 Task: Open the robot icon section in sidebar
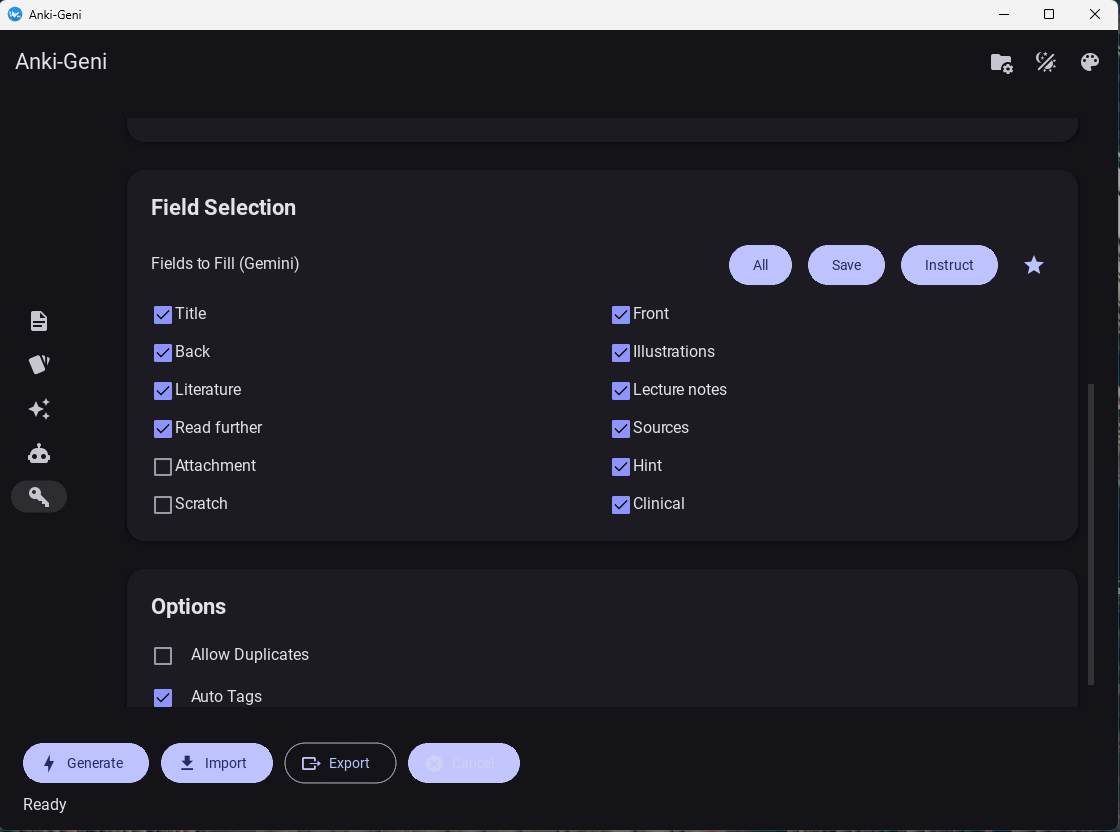click(x=39, y=454)
